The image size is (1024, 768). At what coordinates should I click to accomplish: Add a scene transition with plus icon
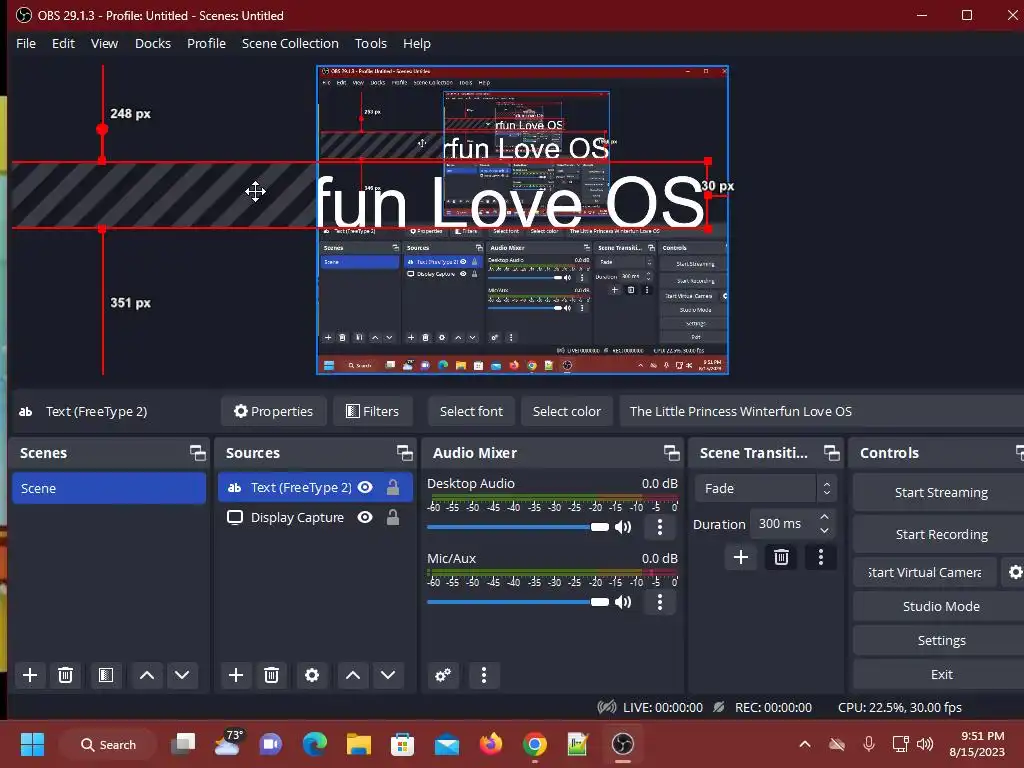[741, 557]
